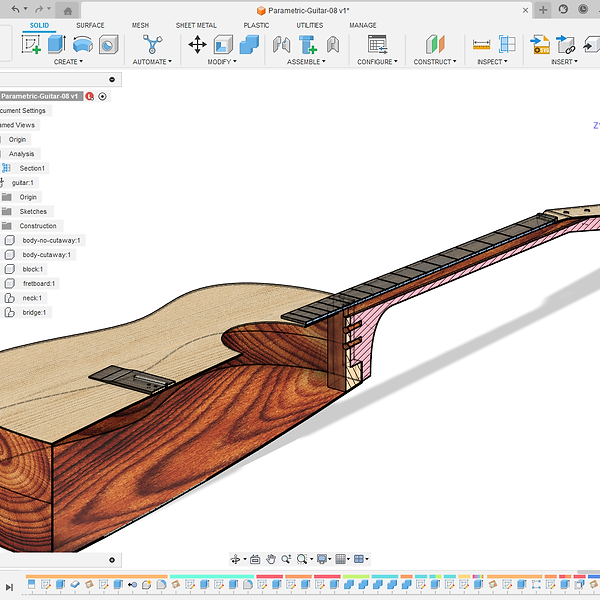Close the Parametric-Guitar-08 document tab
This screenshot has height=600, width=600.
526,10
